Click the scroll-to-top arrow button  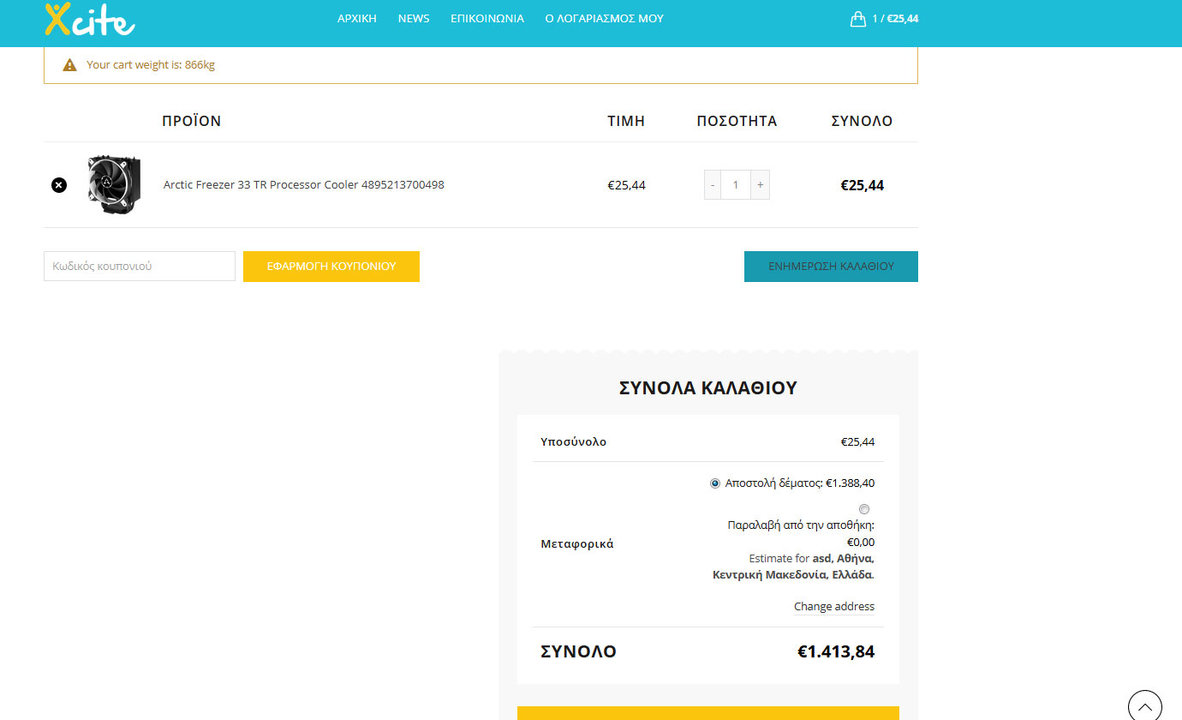tap(1144, 706)
